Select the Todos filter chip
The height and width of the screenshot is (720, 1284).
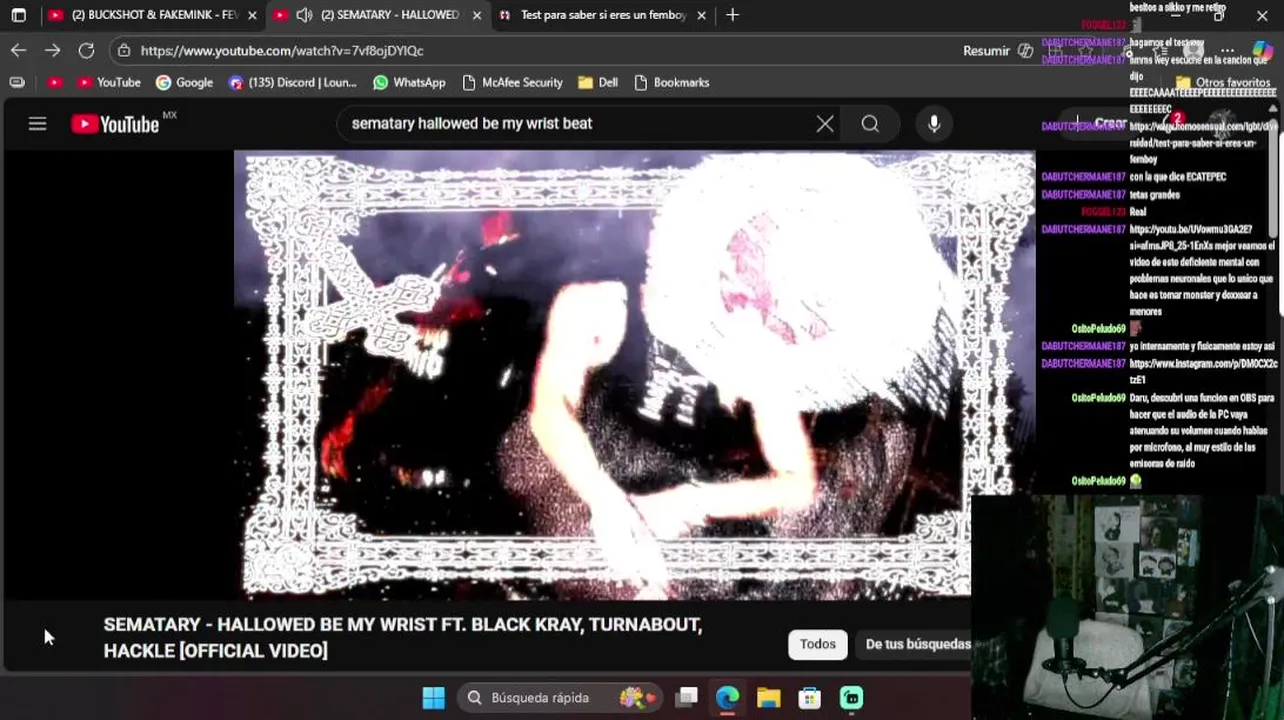click(817, 644)
